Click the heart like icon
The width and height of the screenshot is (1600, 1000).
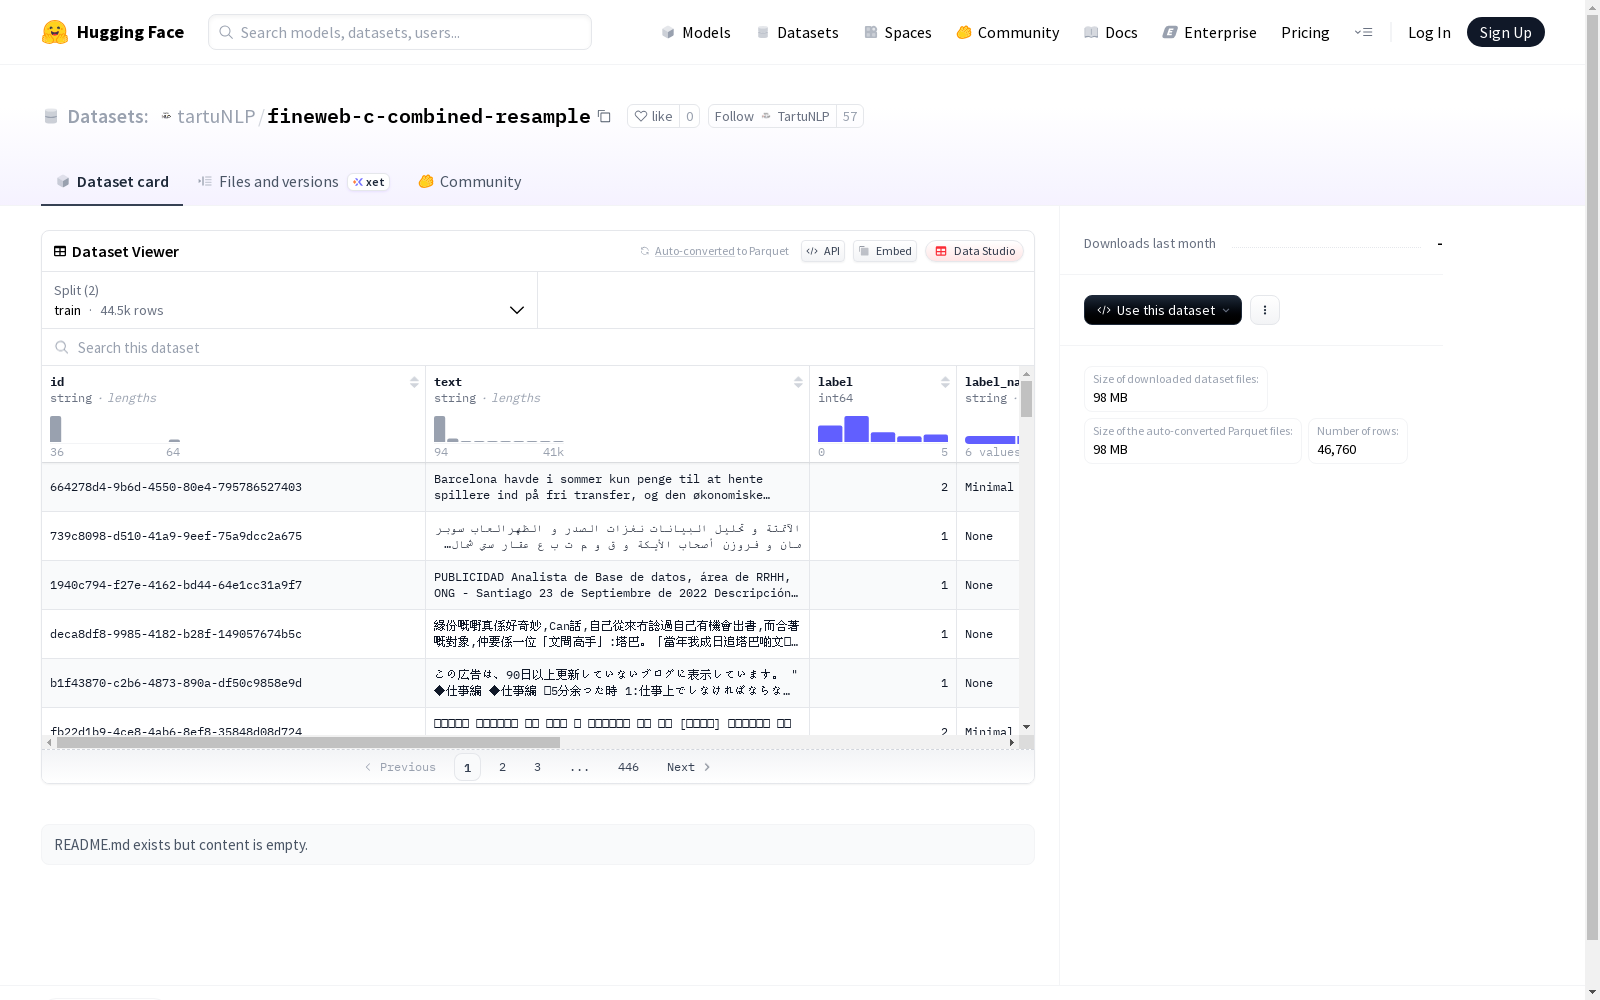[641, 116]
